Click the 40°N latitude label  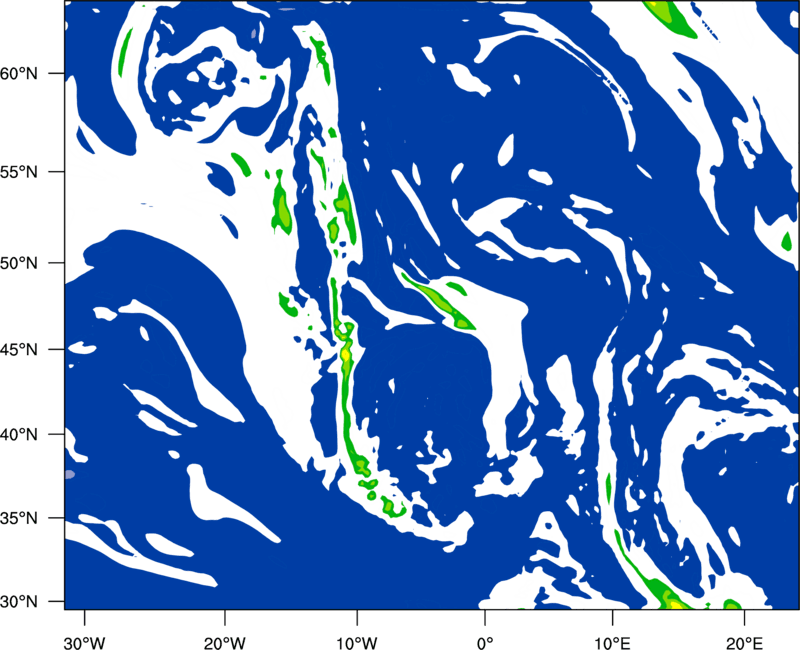click(x=19, y=435)
